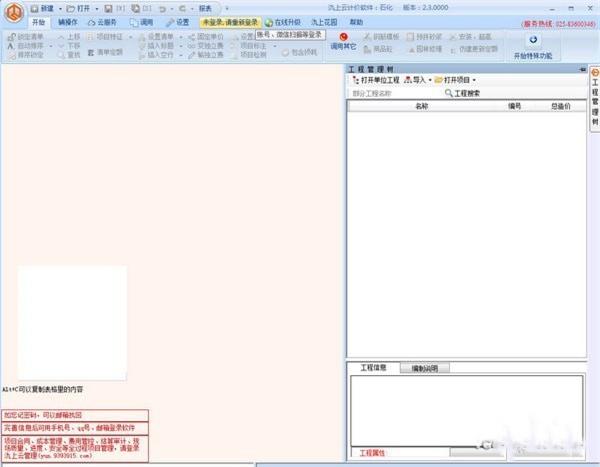Screen dimensions: 600x467
Task: Expand the 导入 dropdown arrow
Action: coord(430,80)
